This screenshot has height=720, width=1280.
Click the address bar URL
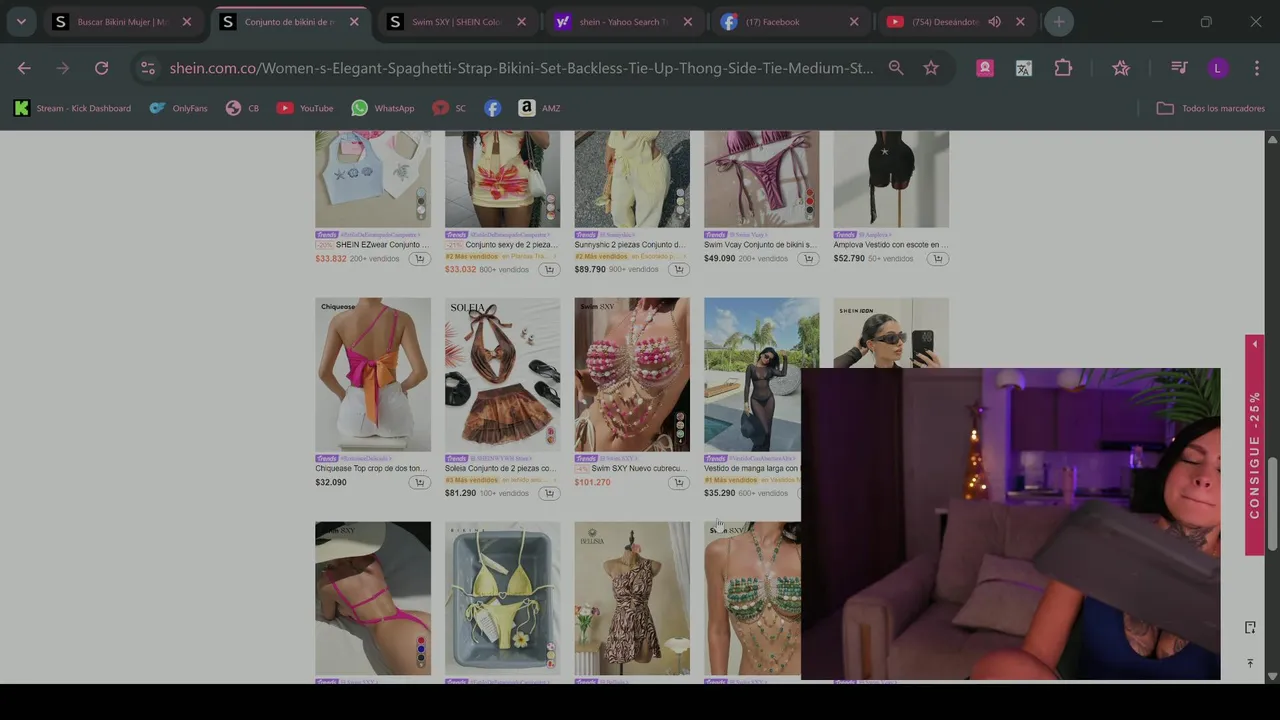(521, 68)
